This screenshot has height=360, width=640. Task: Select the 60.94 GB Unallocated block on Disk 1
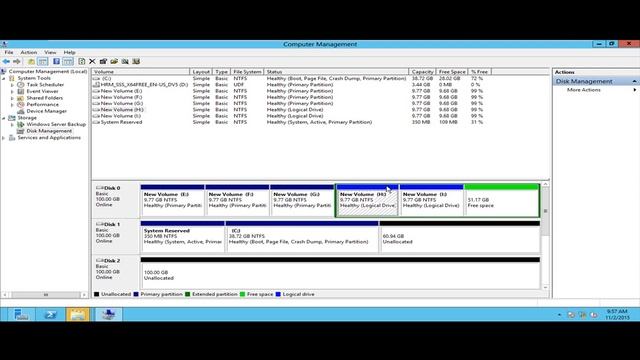point(460,236)
